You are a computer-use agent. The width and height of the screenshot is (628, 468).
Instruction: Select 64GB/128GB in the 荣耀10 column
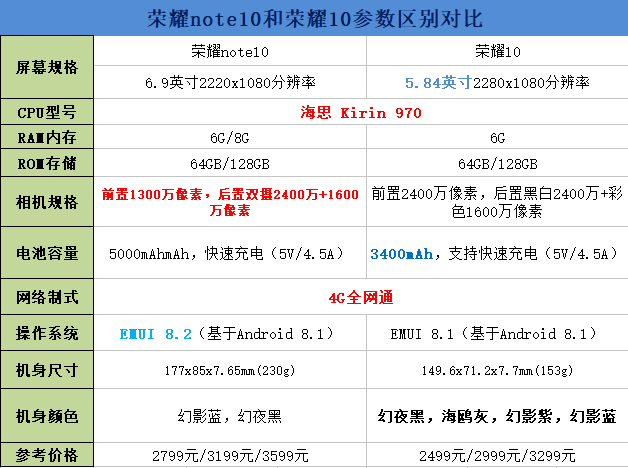(497, 163)
